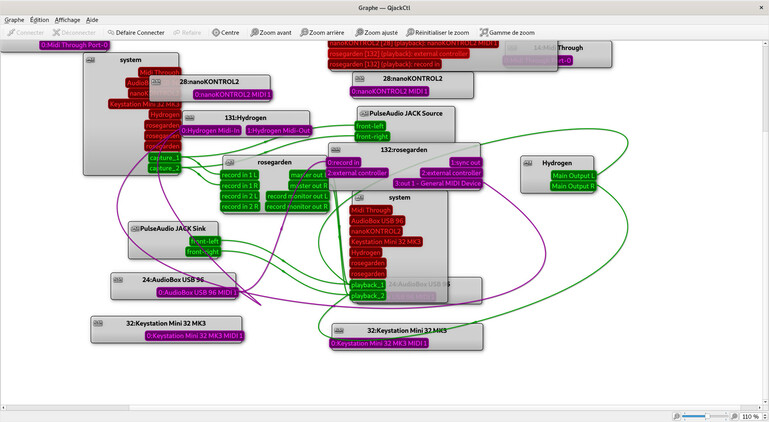This screenshot has width=769, height=422.
Task: Select the 0:record in MIDI port
Action: pyautogui.click(x=343, y=162)
